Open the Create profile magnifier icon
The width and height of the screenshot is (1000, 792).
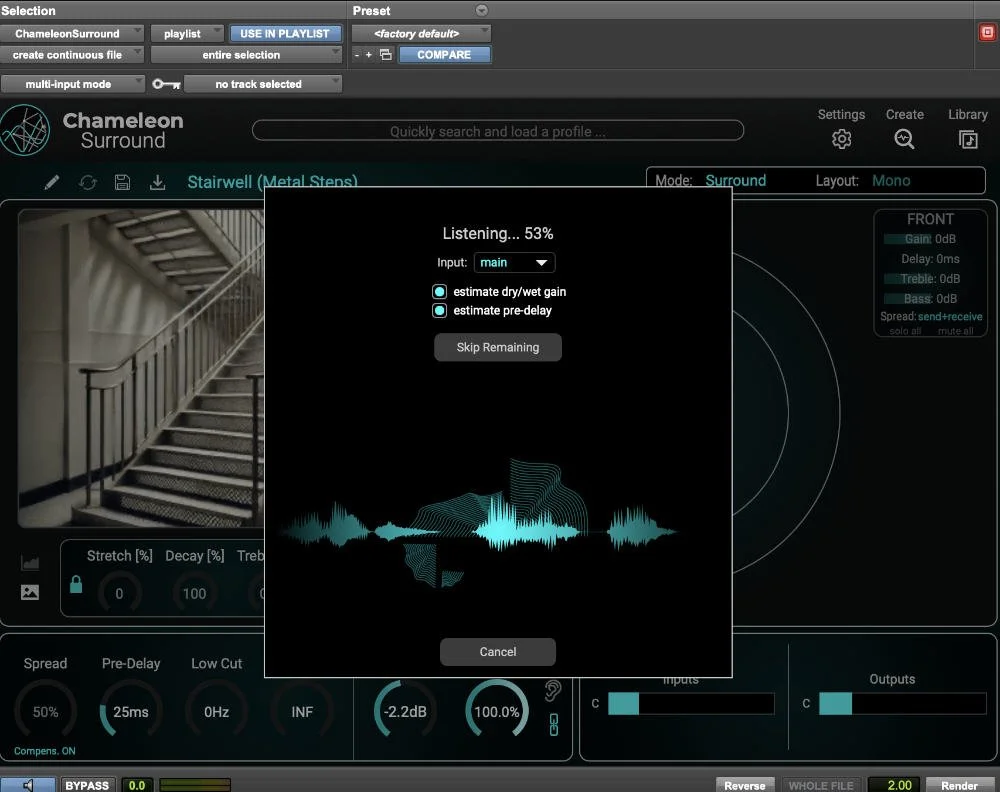point(904,139)
